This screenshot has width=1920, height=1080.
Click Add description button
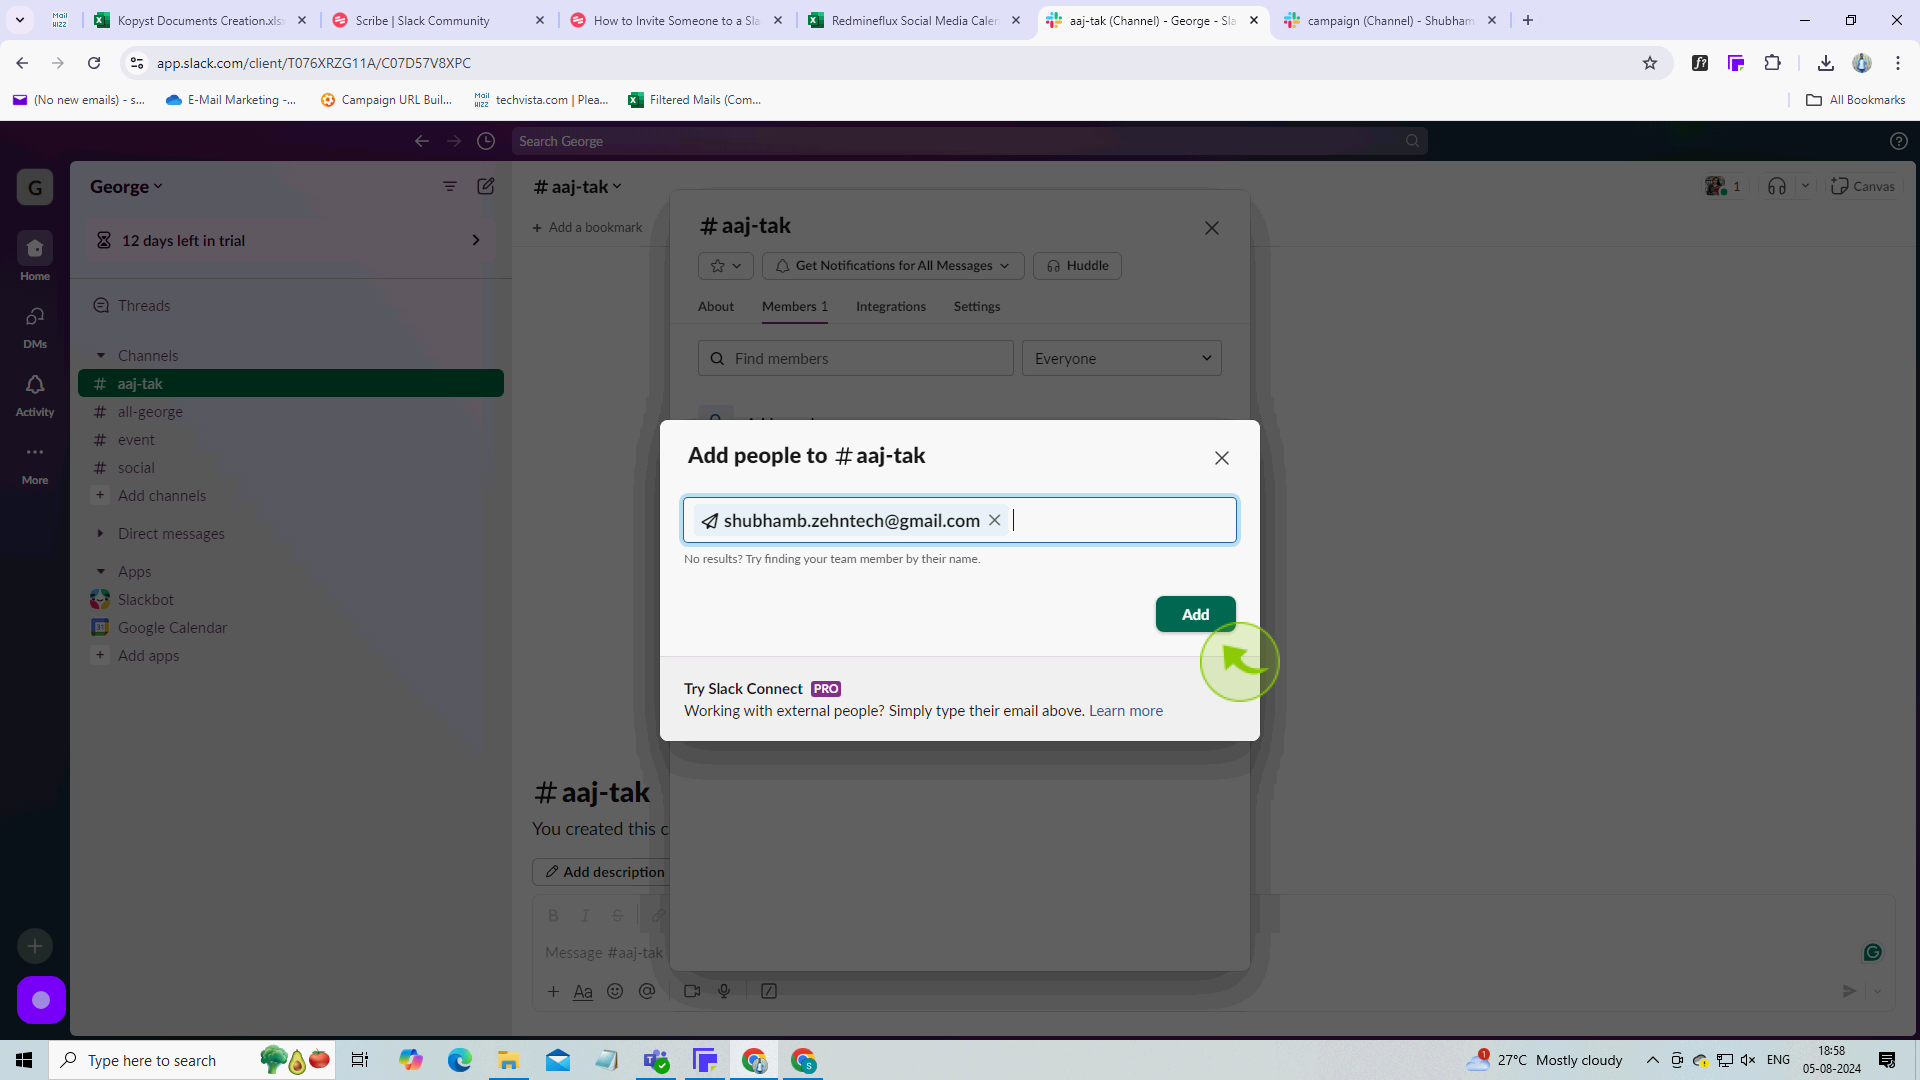click(x=604, y=872)
